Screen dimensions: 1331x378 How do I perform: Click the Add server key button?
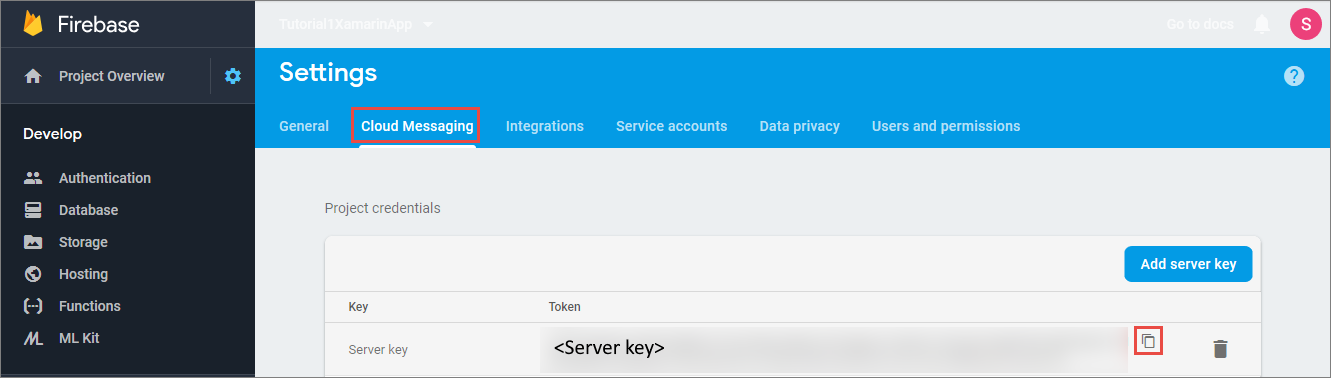click(x=1188, y=264)
